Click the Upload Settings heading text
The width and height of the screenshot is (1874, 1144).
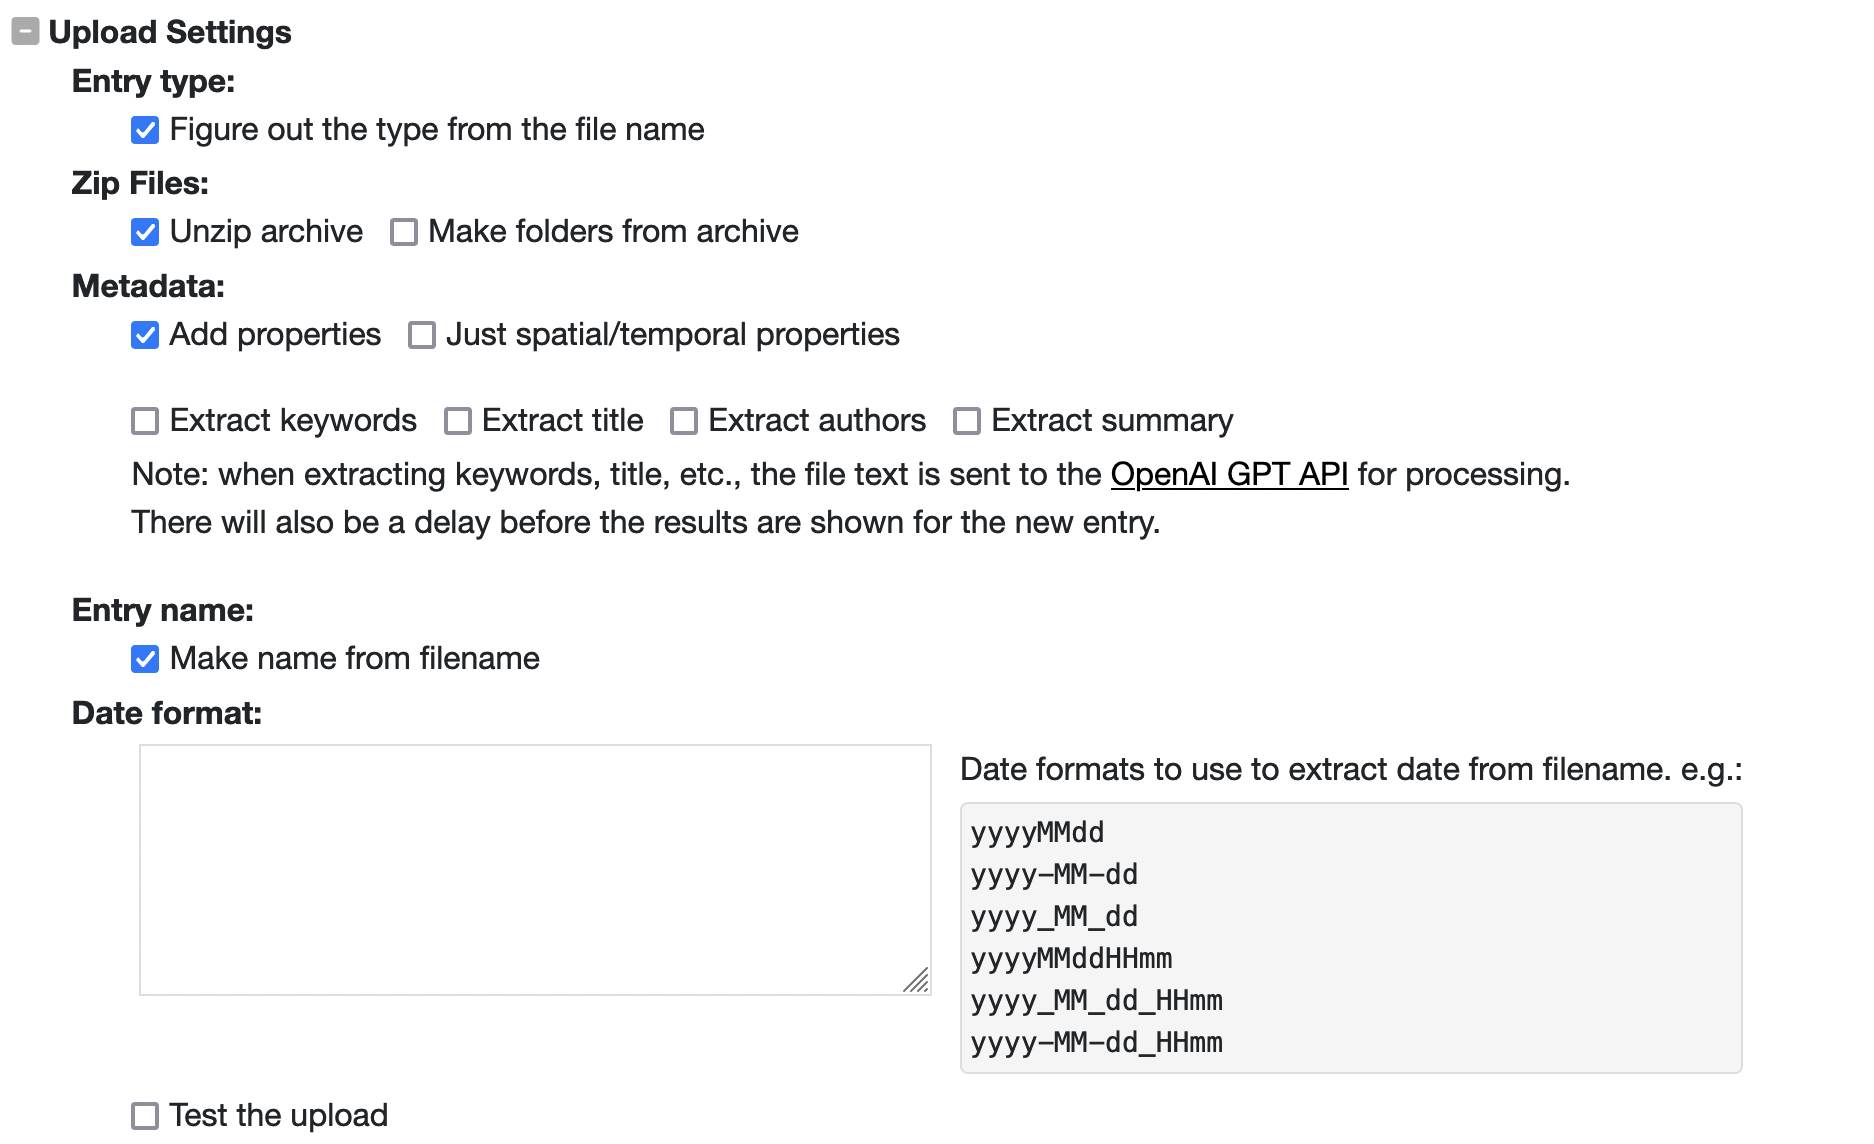(170, 32)
